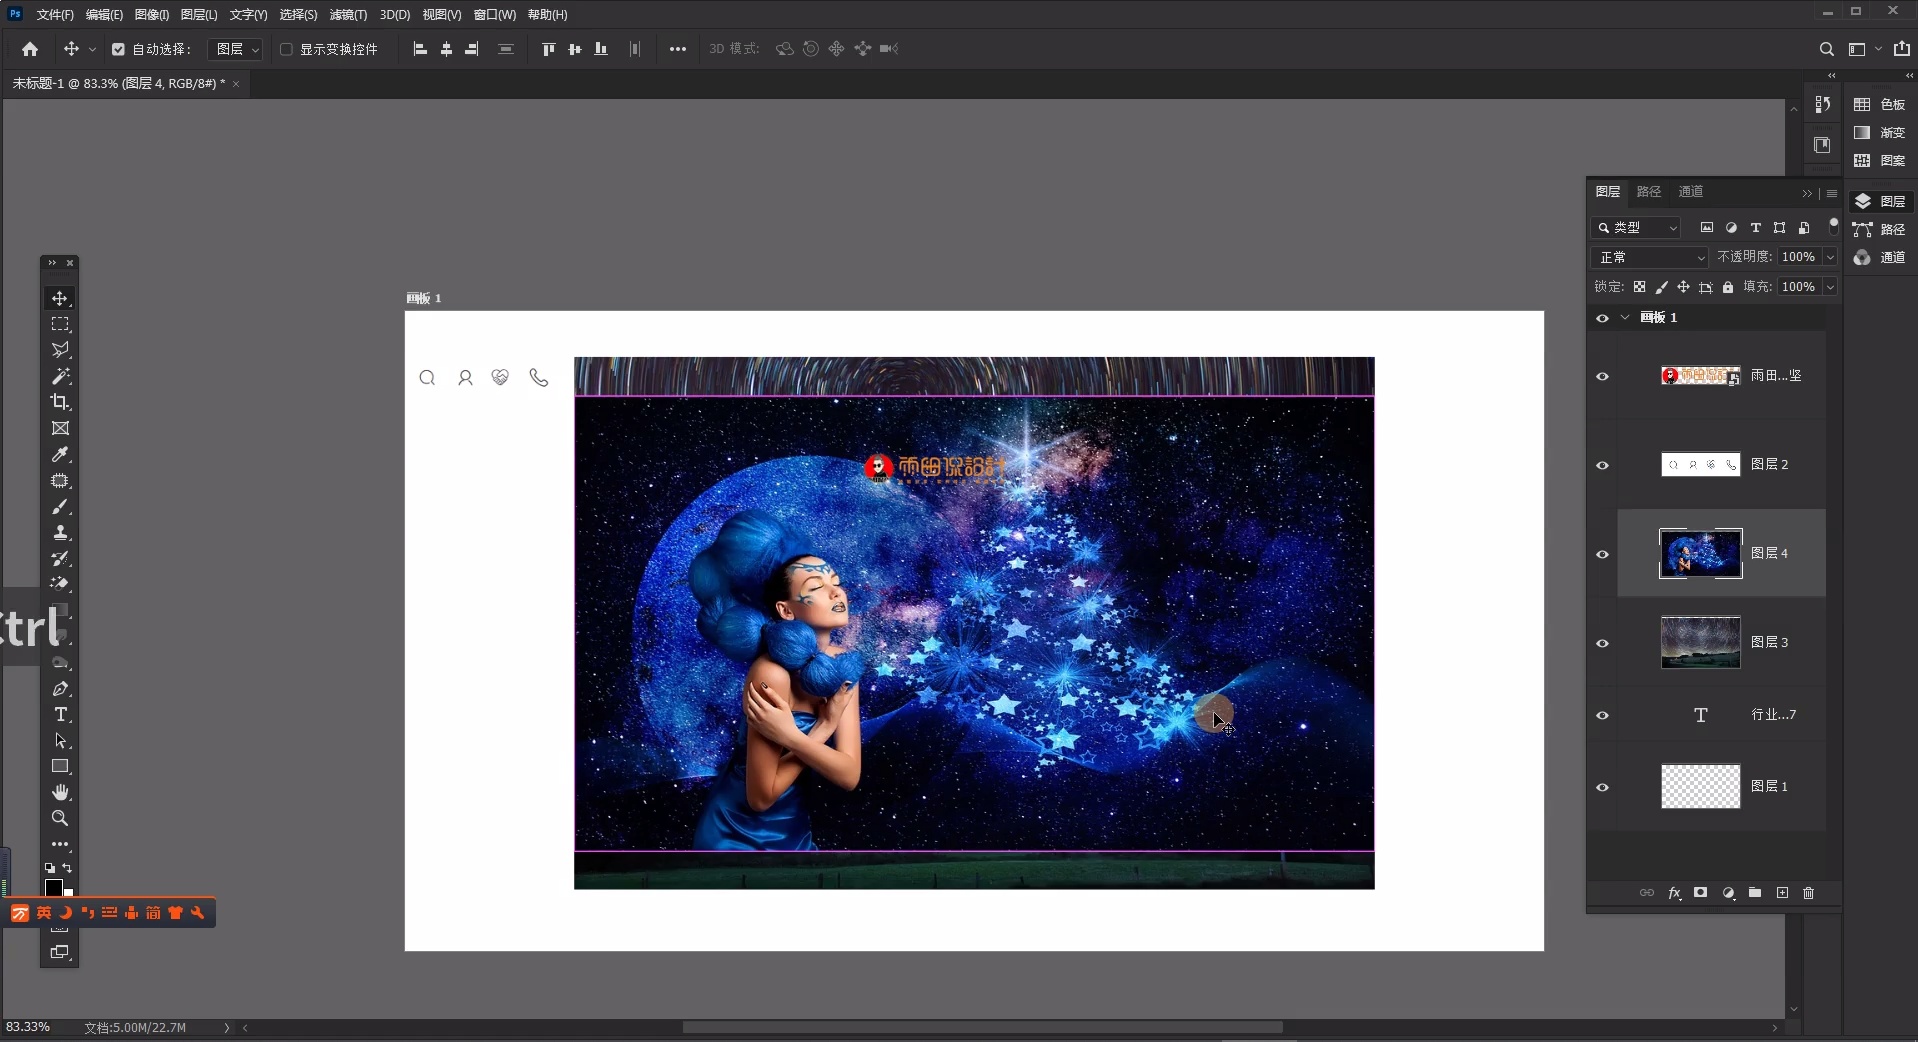Hide layer 图层 4 with eye icon
This screenshot has width=1918, height=1042.
1602,554
